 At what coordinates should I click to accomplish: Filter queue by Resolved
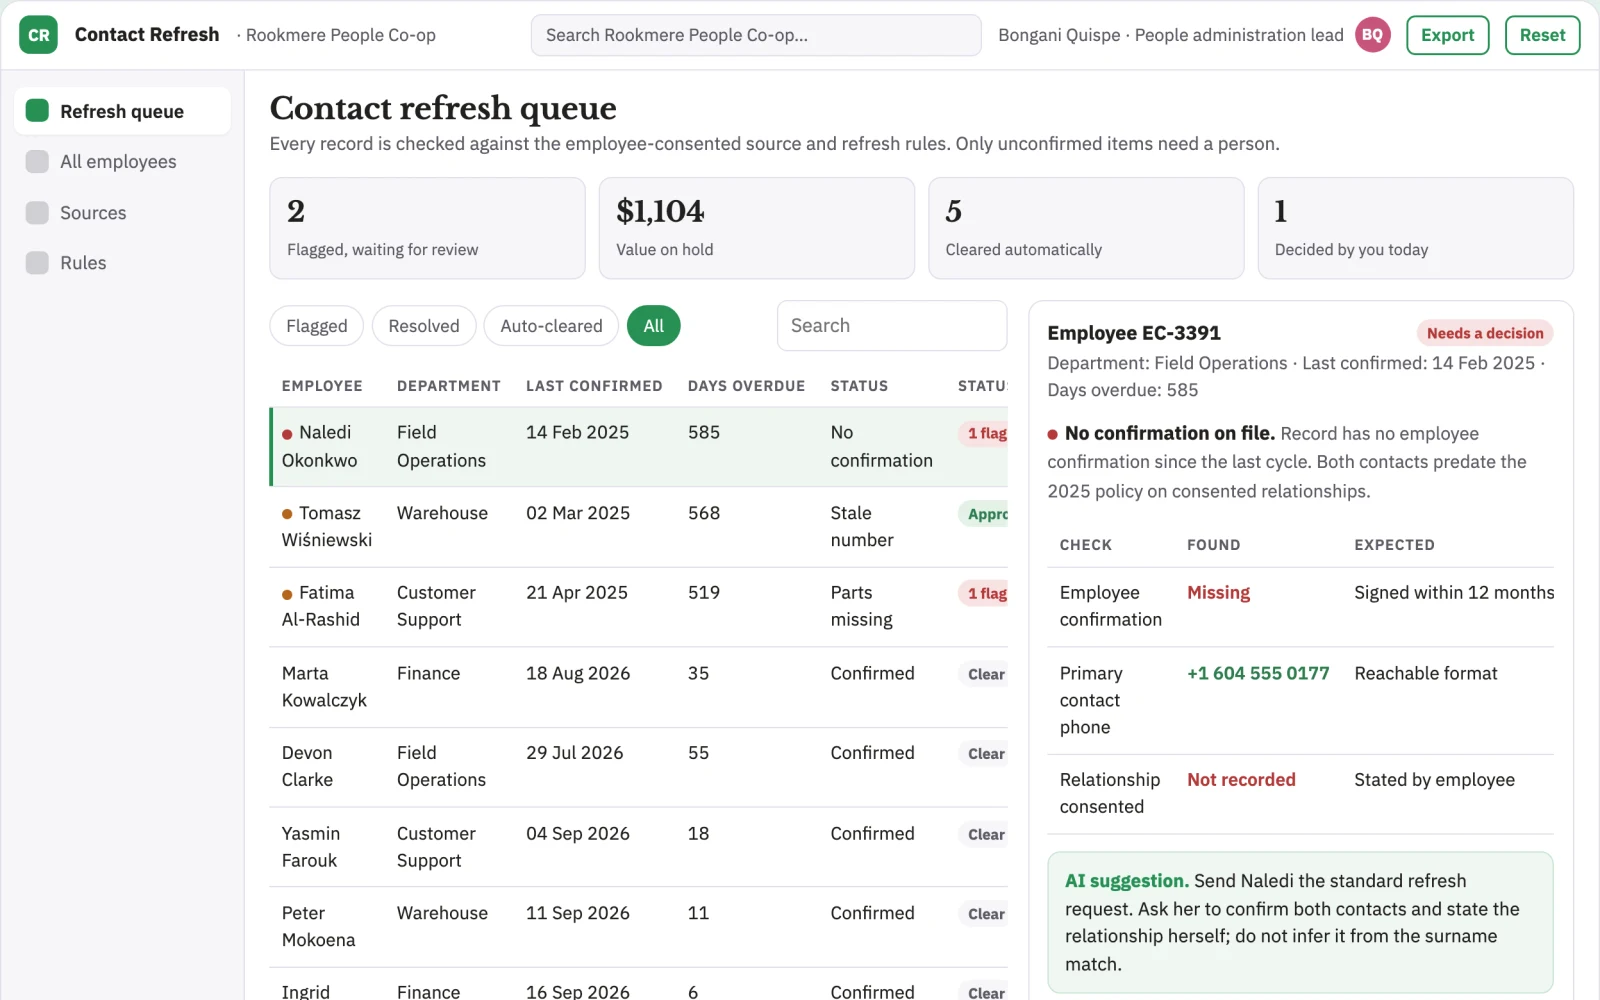(424, 326)
